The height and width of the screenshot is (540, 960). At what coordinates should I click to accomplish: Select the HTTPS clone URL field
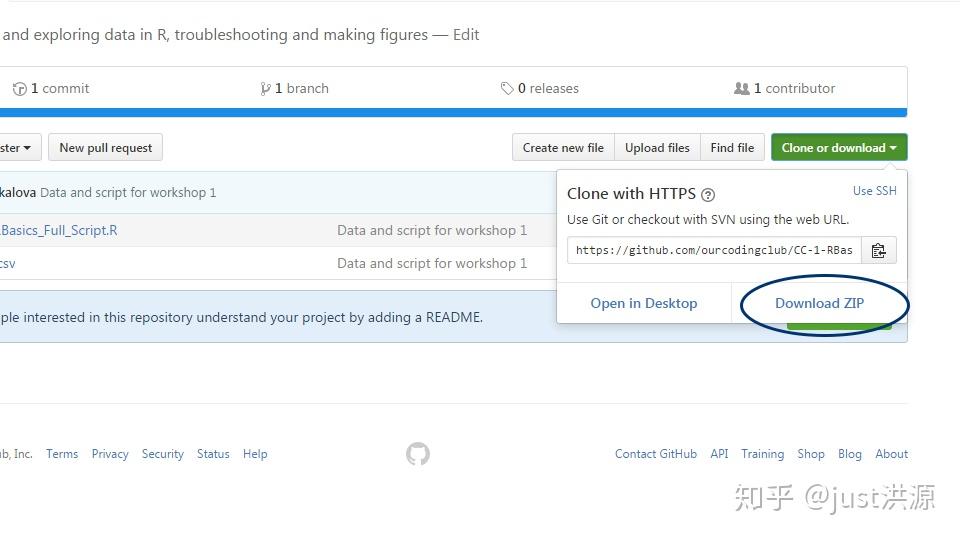point(714,250)
